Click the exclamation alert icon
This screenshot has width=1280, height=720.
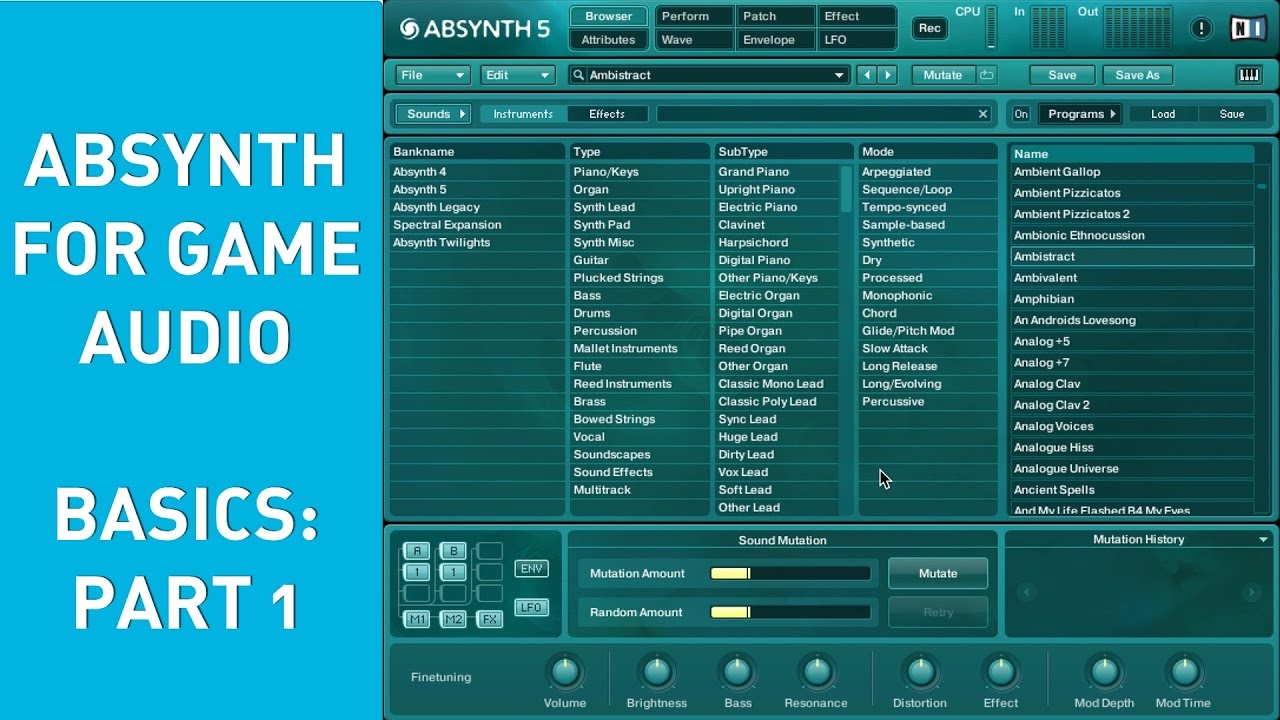[1201, 28]
